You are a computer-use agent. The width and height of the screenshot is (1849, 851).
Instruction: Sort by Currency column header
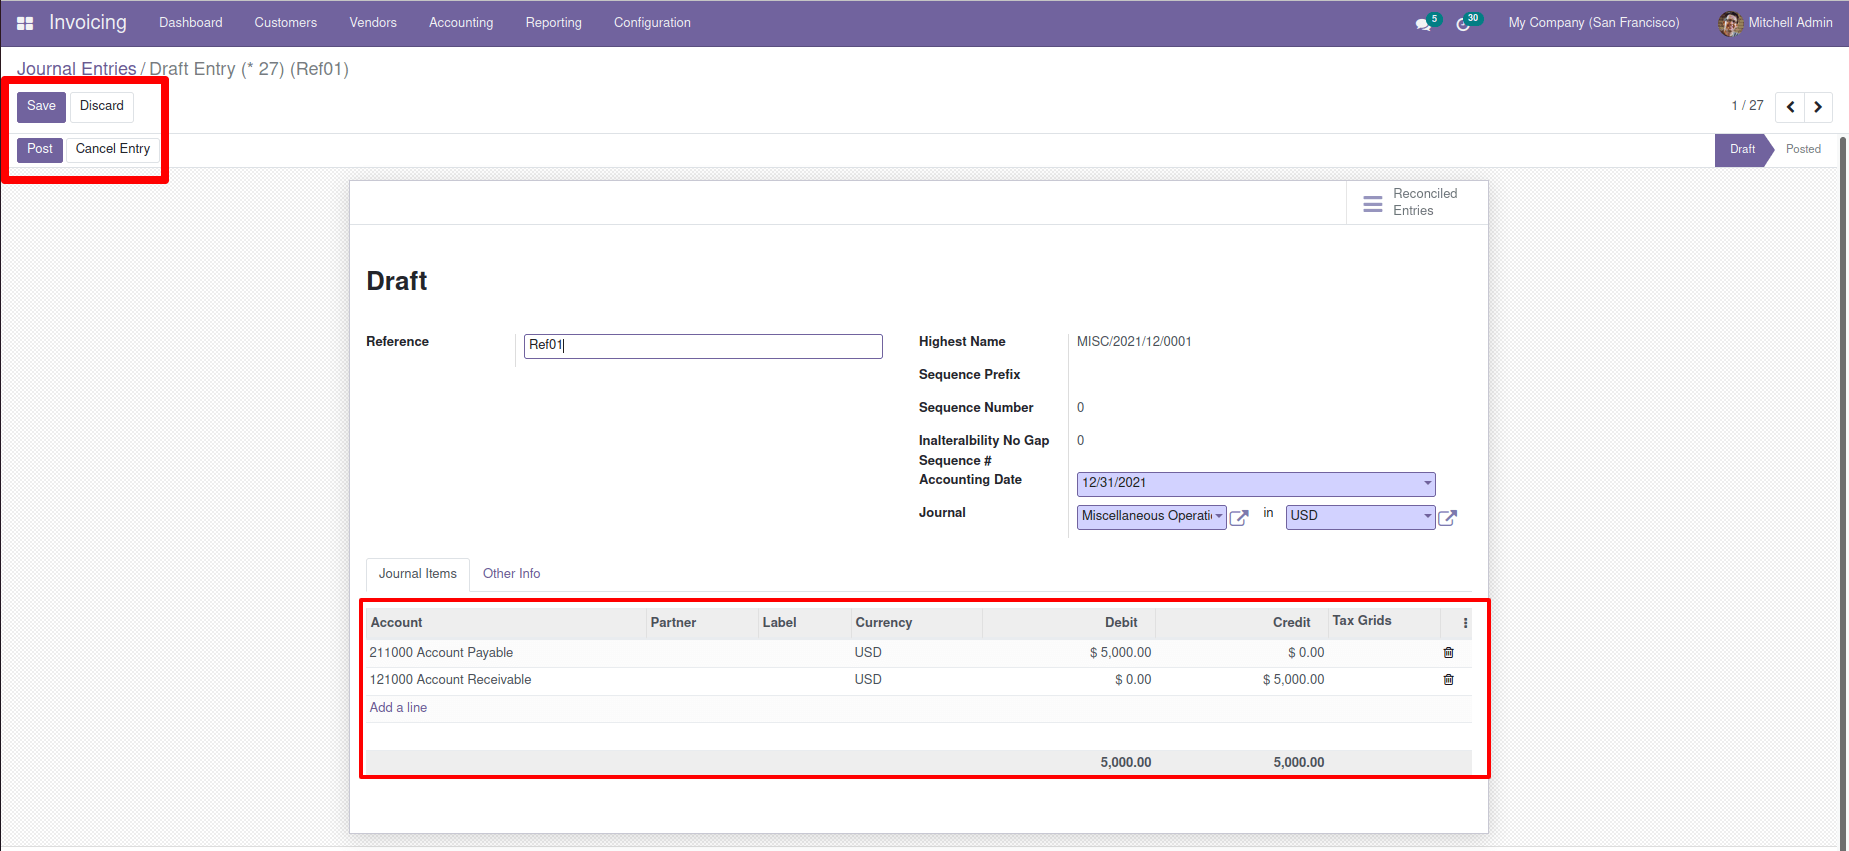[x=917, y=623]
